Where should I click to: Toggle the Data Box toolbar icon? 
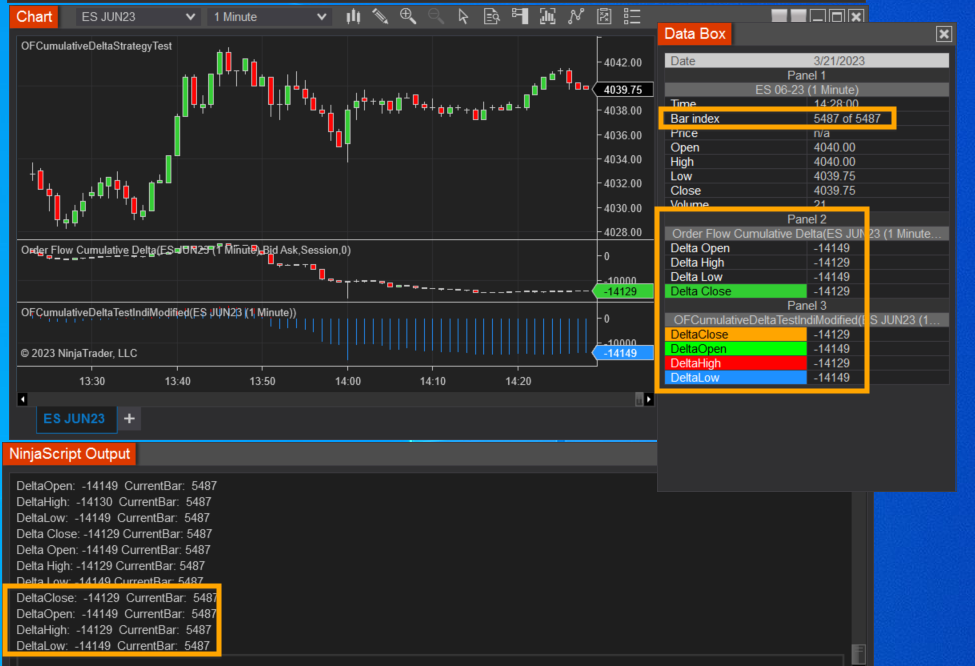pos(491,17)
